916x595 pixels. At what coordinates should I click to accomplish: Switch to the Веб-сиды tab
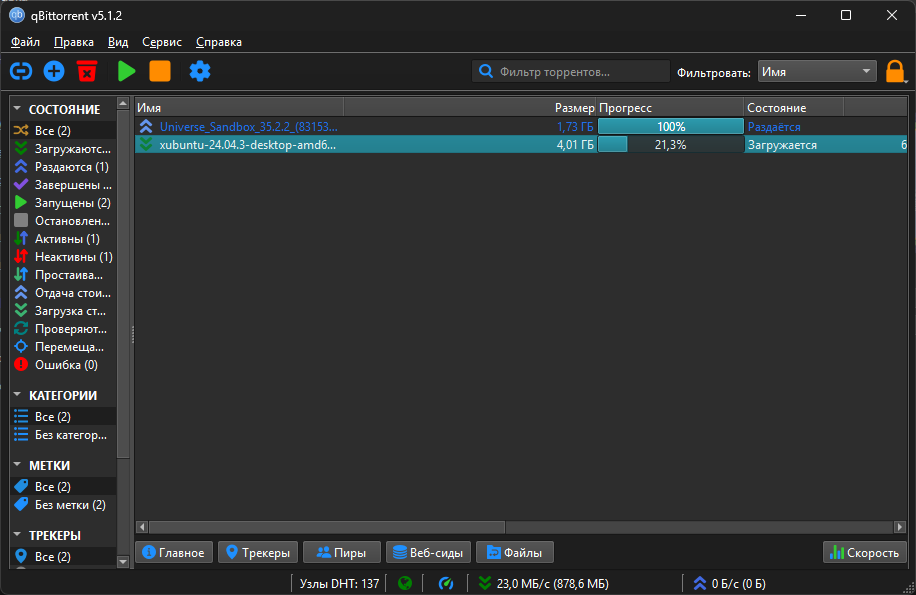428,552
